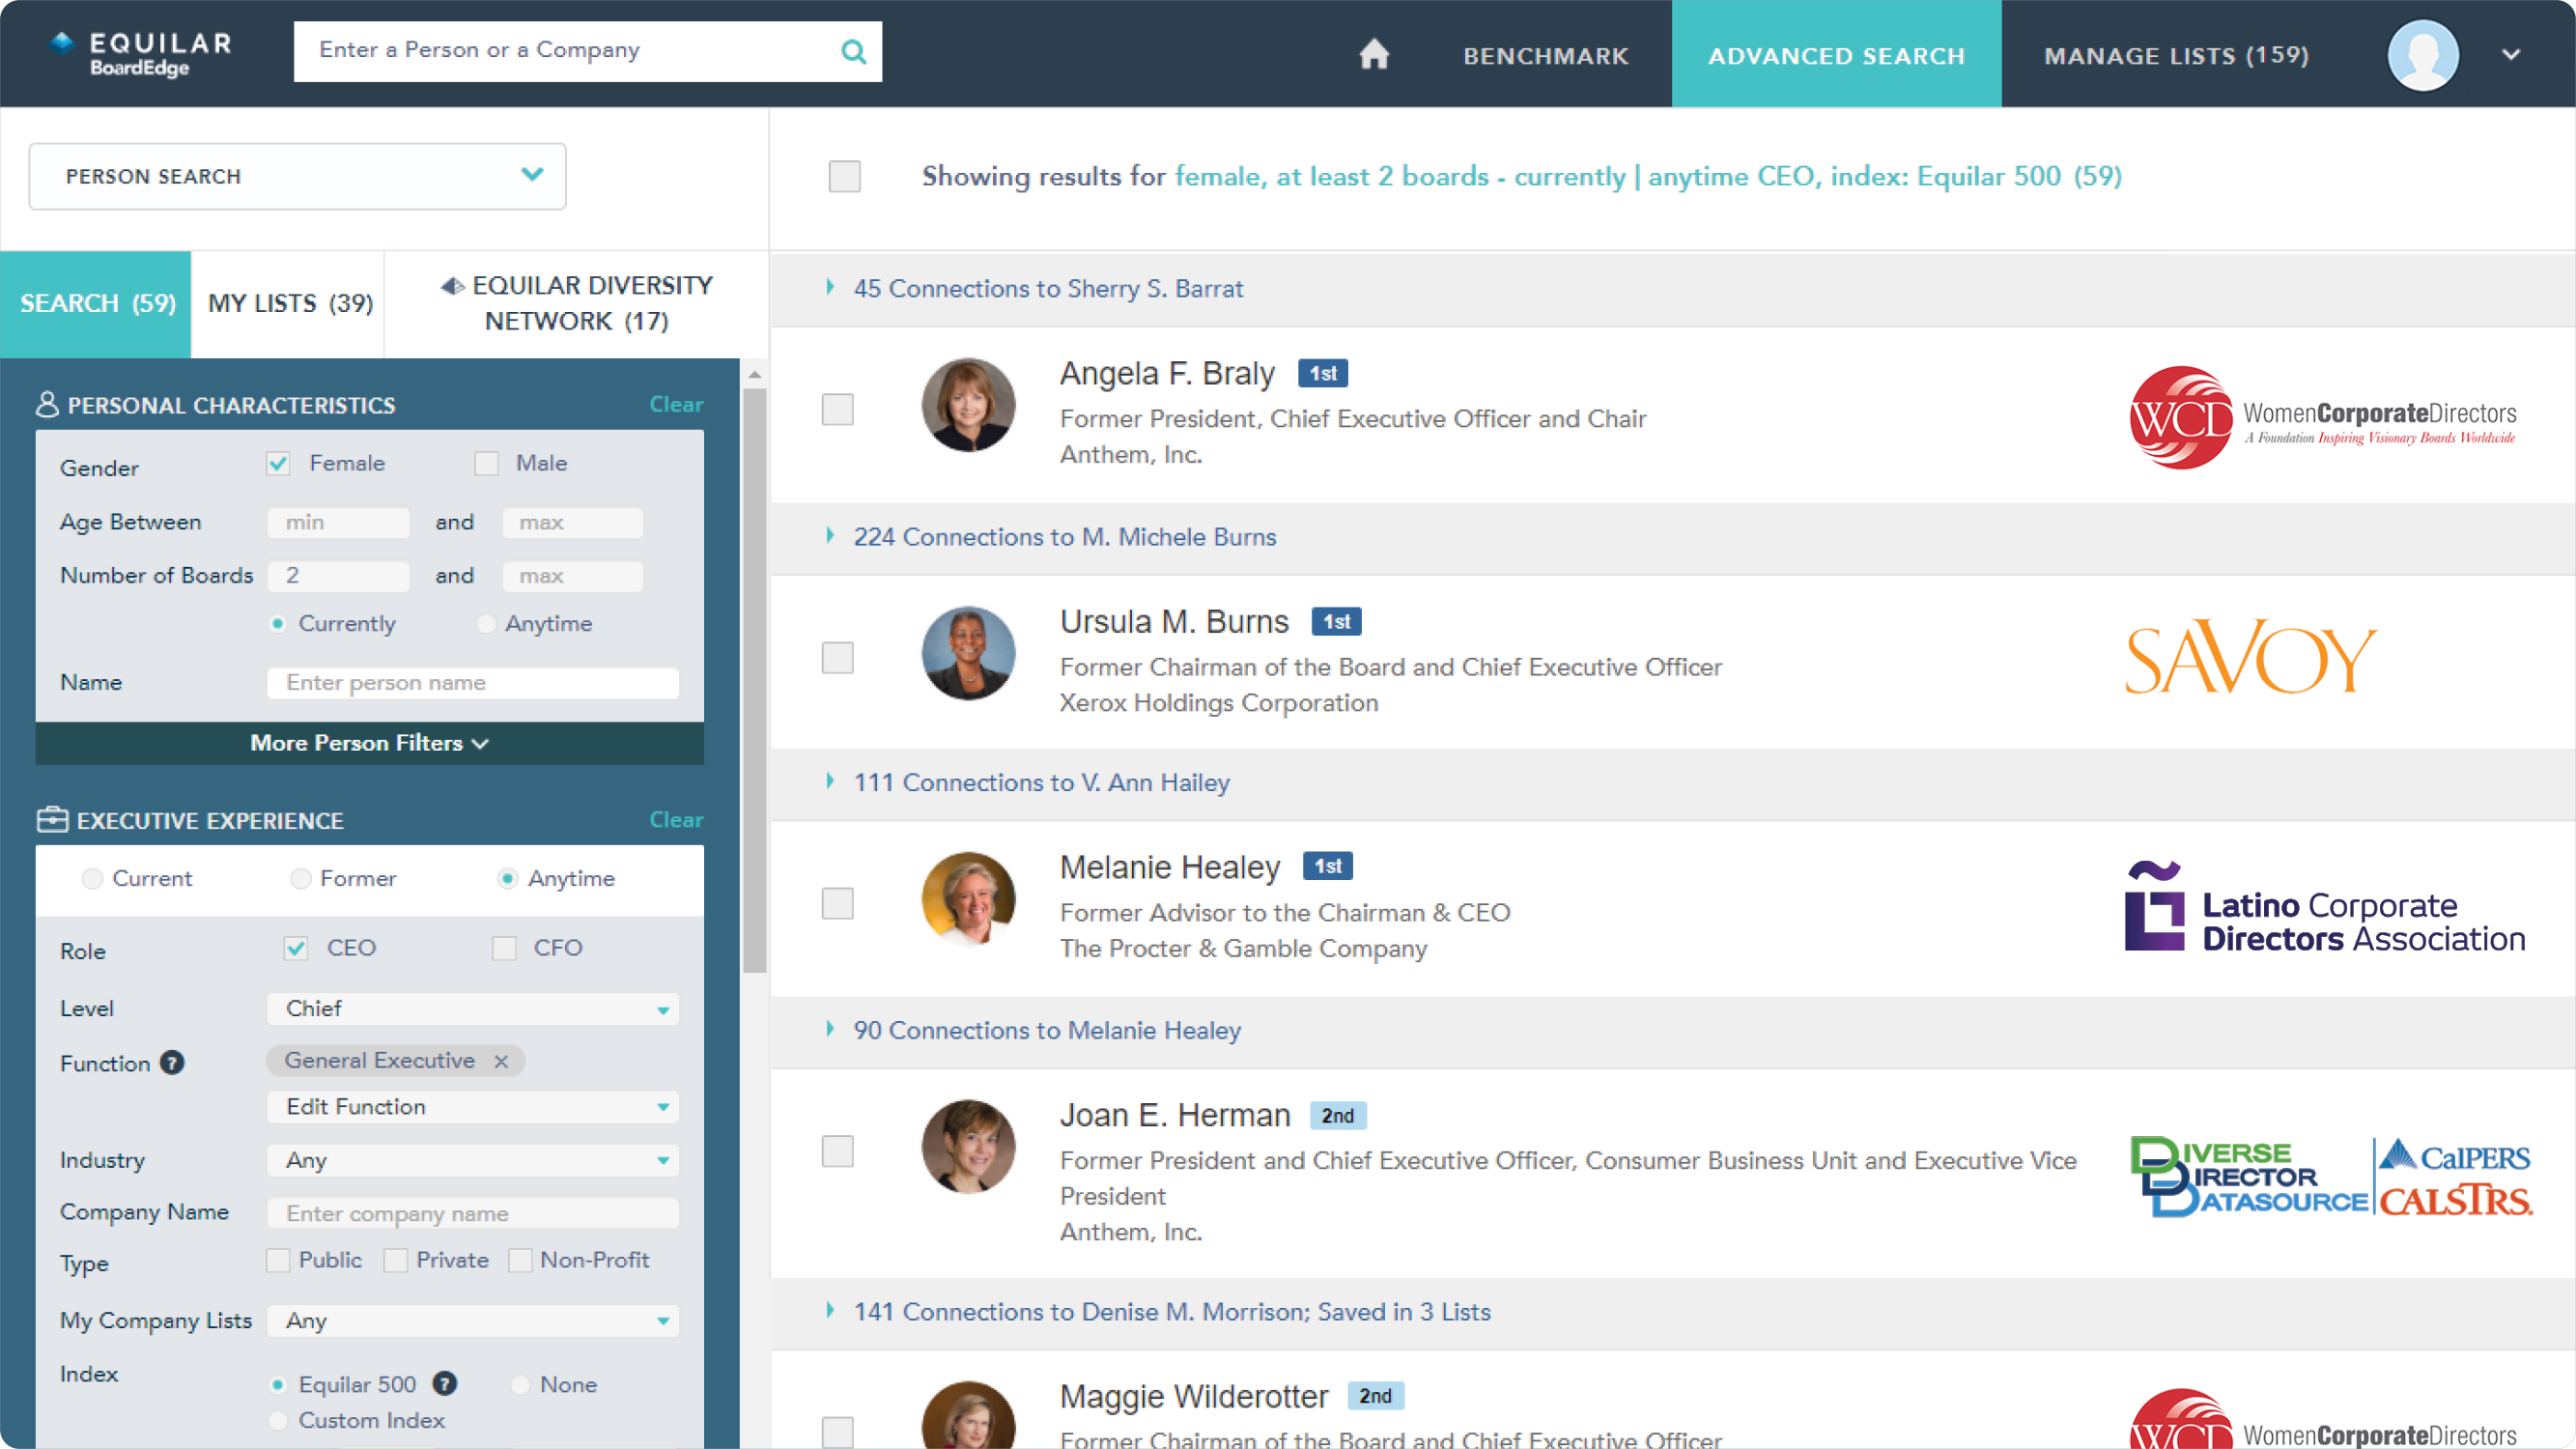Select the Former executive experience option
The height and width of the screenshot is (1449, 2576).
pyautogui.click(x=300, y=878)
